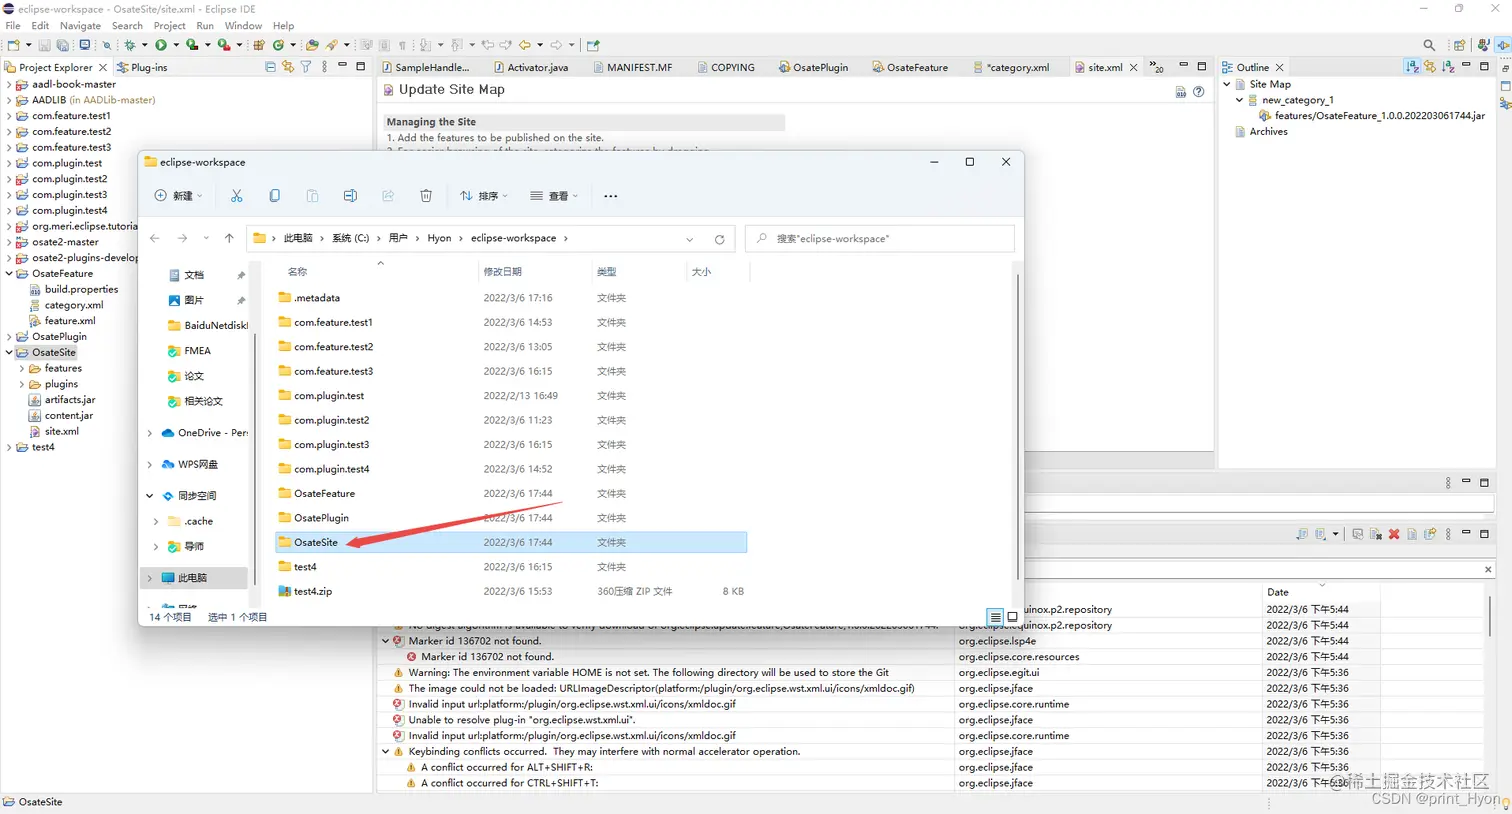Switch to the MANIFEST.MF editor tab
Image resolution: width=1512 pixels, height=814 pixels.
pyautogui.click(x=632, y=67)
